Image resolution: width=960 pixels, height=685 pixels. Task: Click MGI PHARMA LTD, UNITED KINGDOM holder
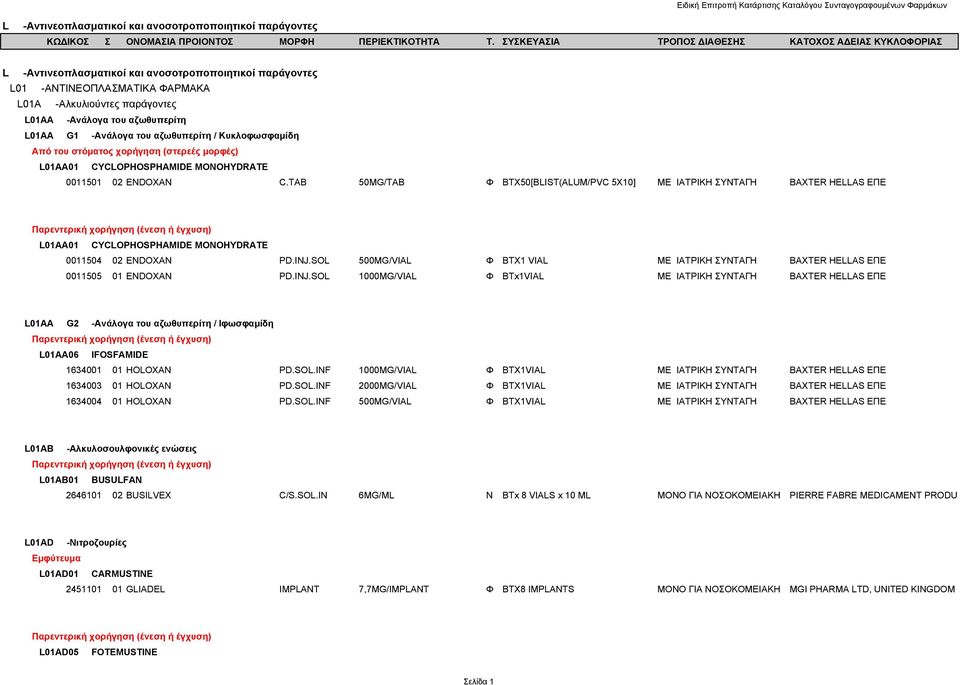pos(872,590)
